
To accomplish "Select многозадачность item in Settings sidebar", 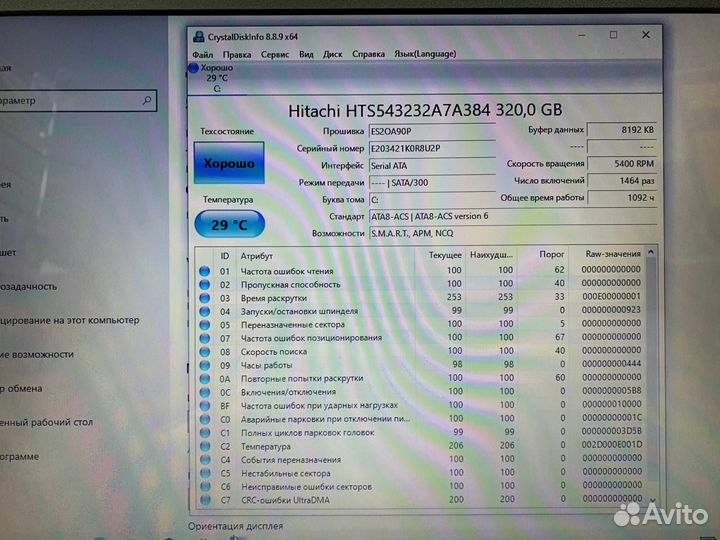I will click(28, 287).
